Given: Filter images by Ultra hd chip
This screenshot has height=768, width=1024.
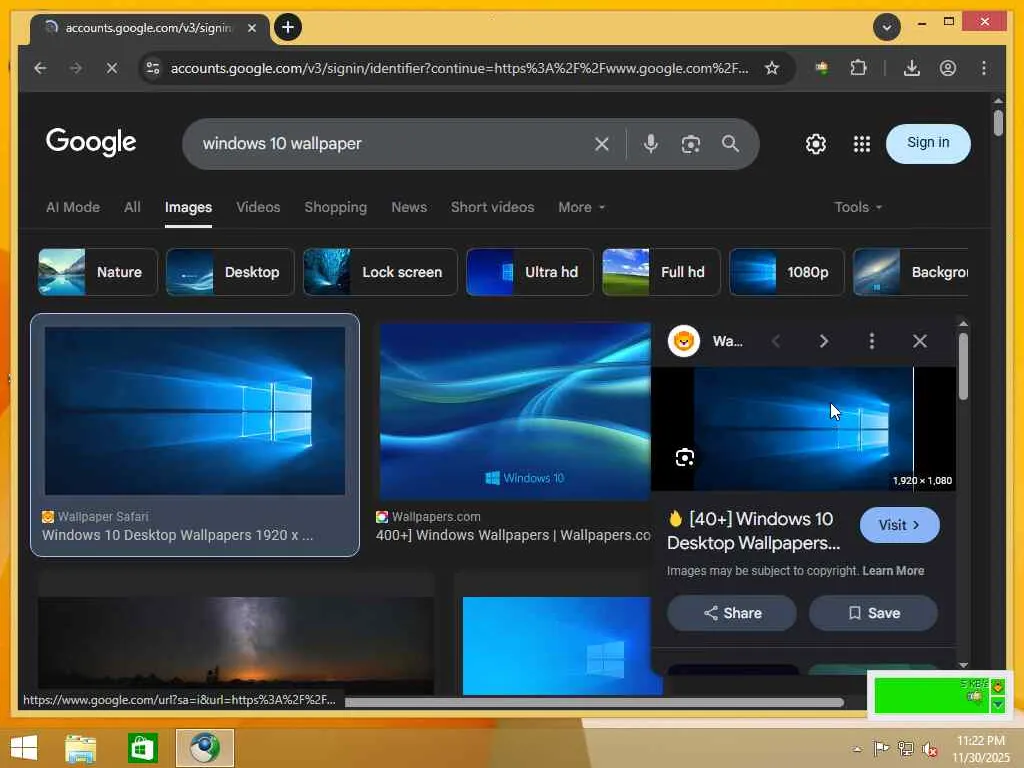Looking at the screenshot, I should 530,272.
